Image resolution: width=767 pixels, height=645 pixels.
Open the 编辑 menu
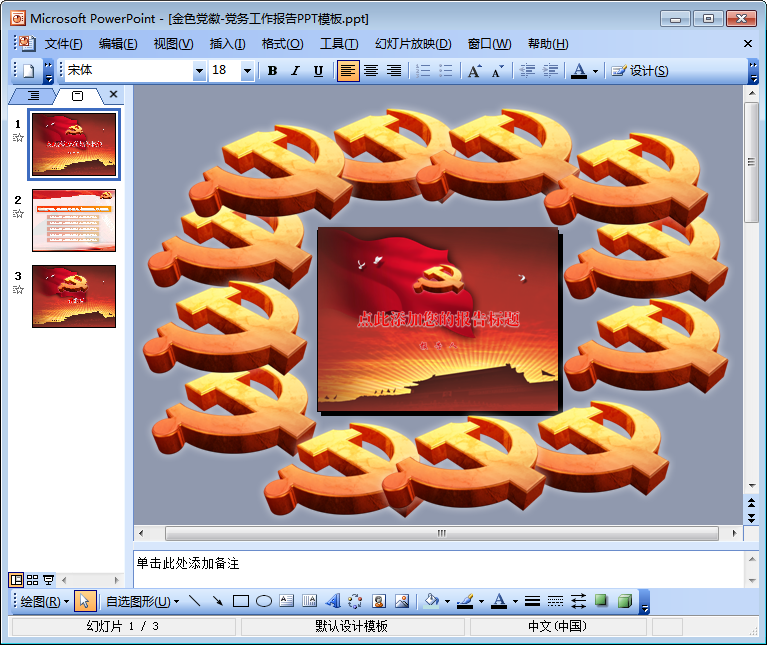[x=118, y=44]
